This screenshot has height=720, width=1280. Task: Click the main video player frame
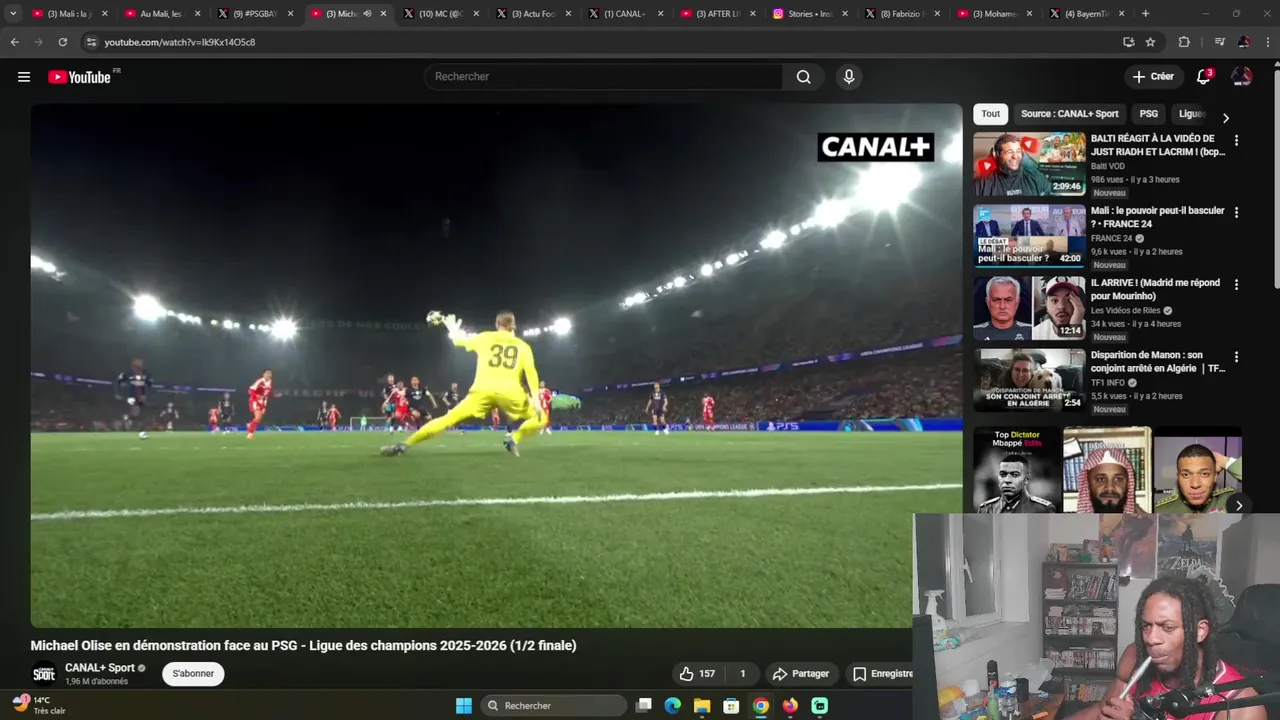click(x=496, y=365)
